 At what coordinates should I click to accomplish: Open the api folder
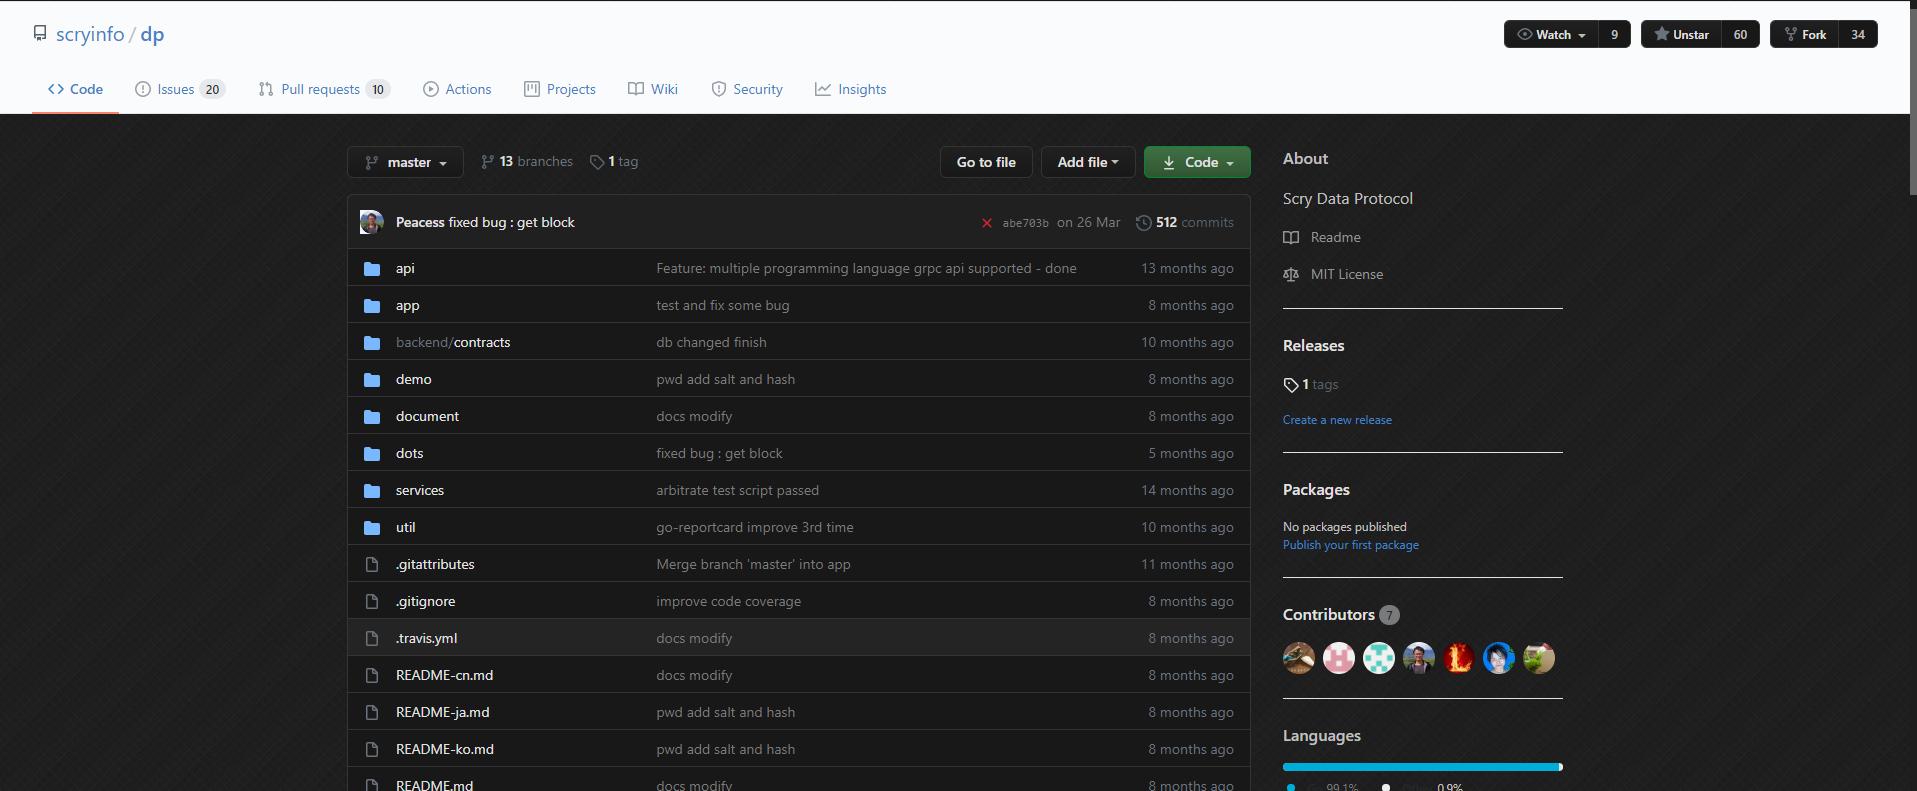405,268
